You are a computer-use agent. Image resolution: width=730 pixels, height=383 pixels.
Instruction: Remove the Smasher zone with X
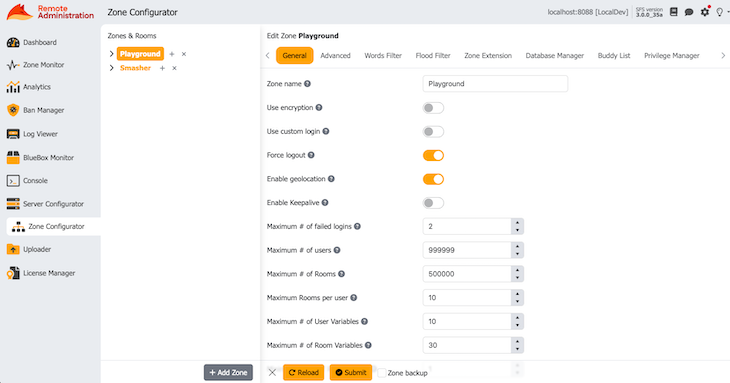tap(175, 68)
